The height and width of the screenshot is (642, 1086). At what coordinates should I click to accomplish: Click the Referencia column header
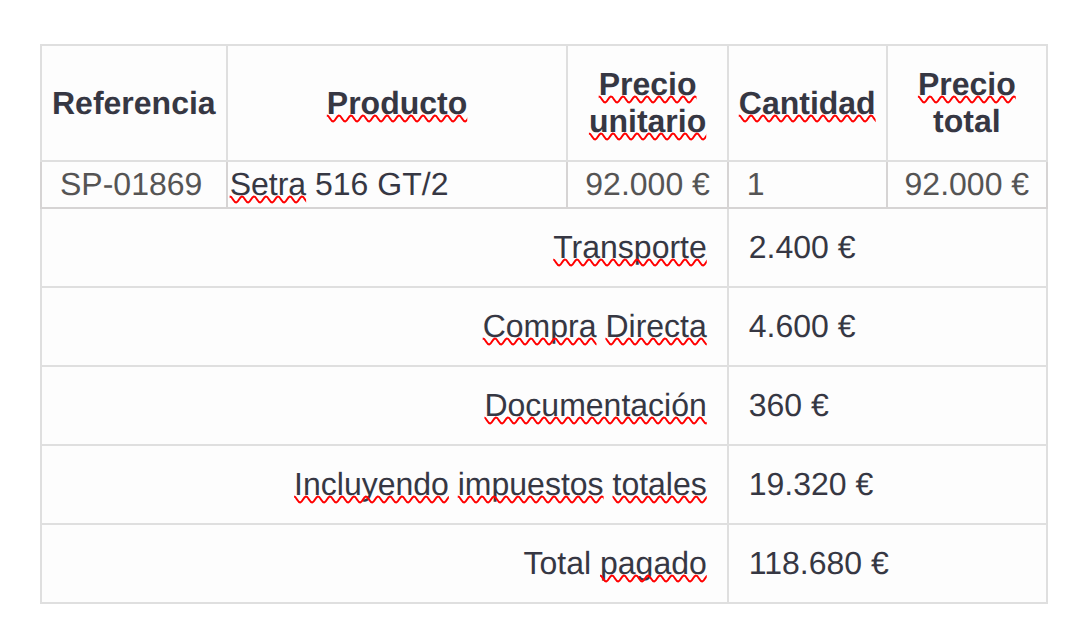134,104
